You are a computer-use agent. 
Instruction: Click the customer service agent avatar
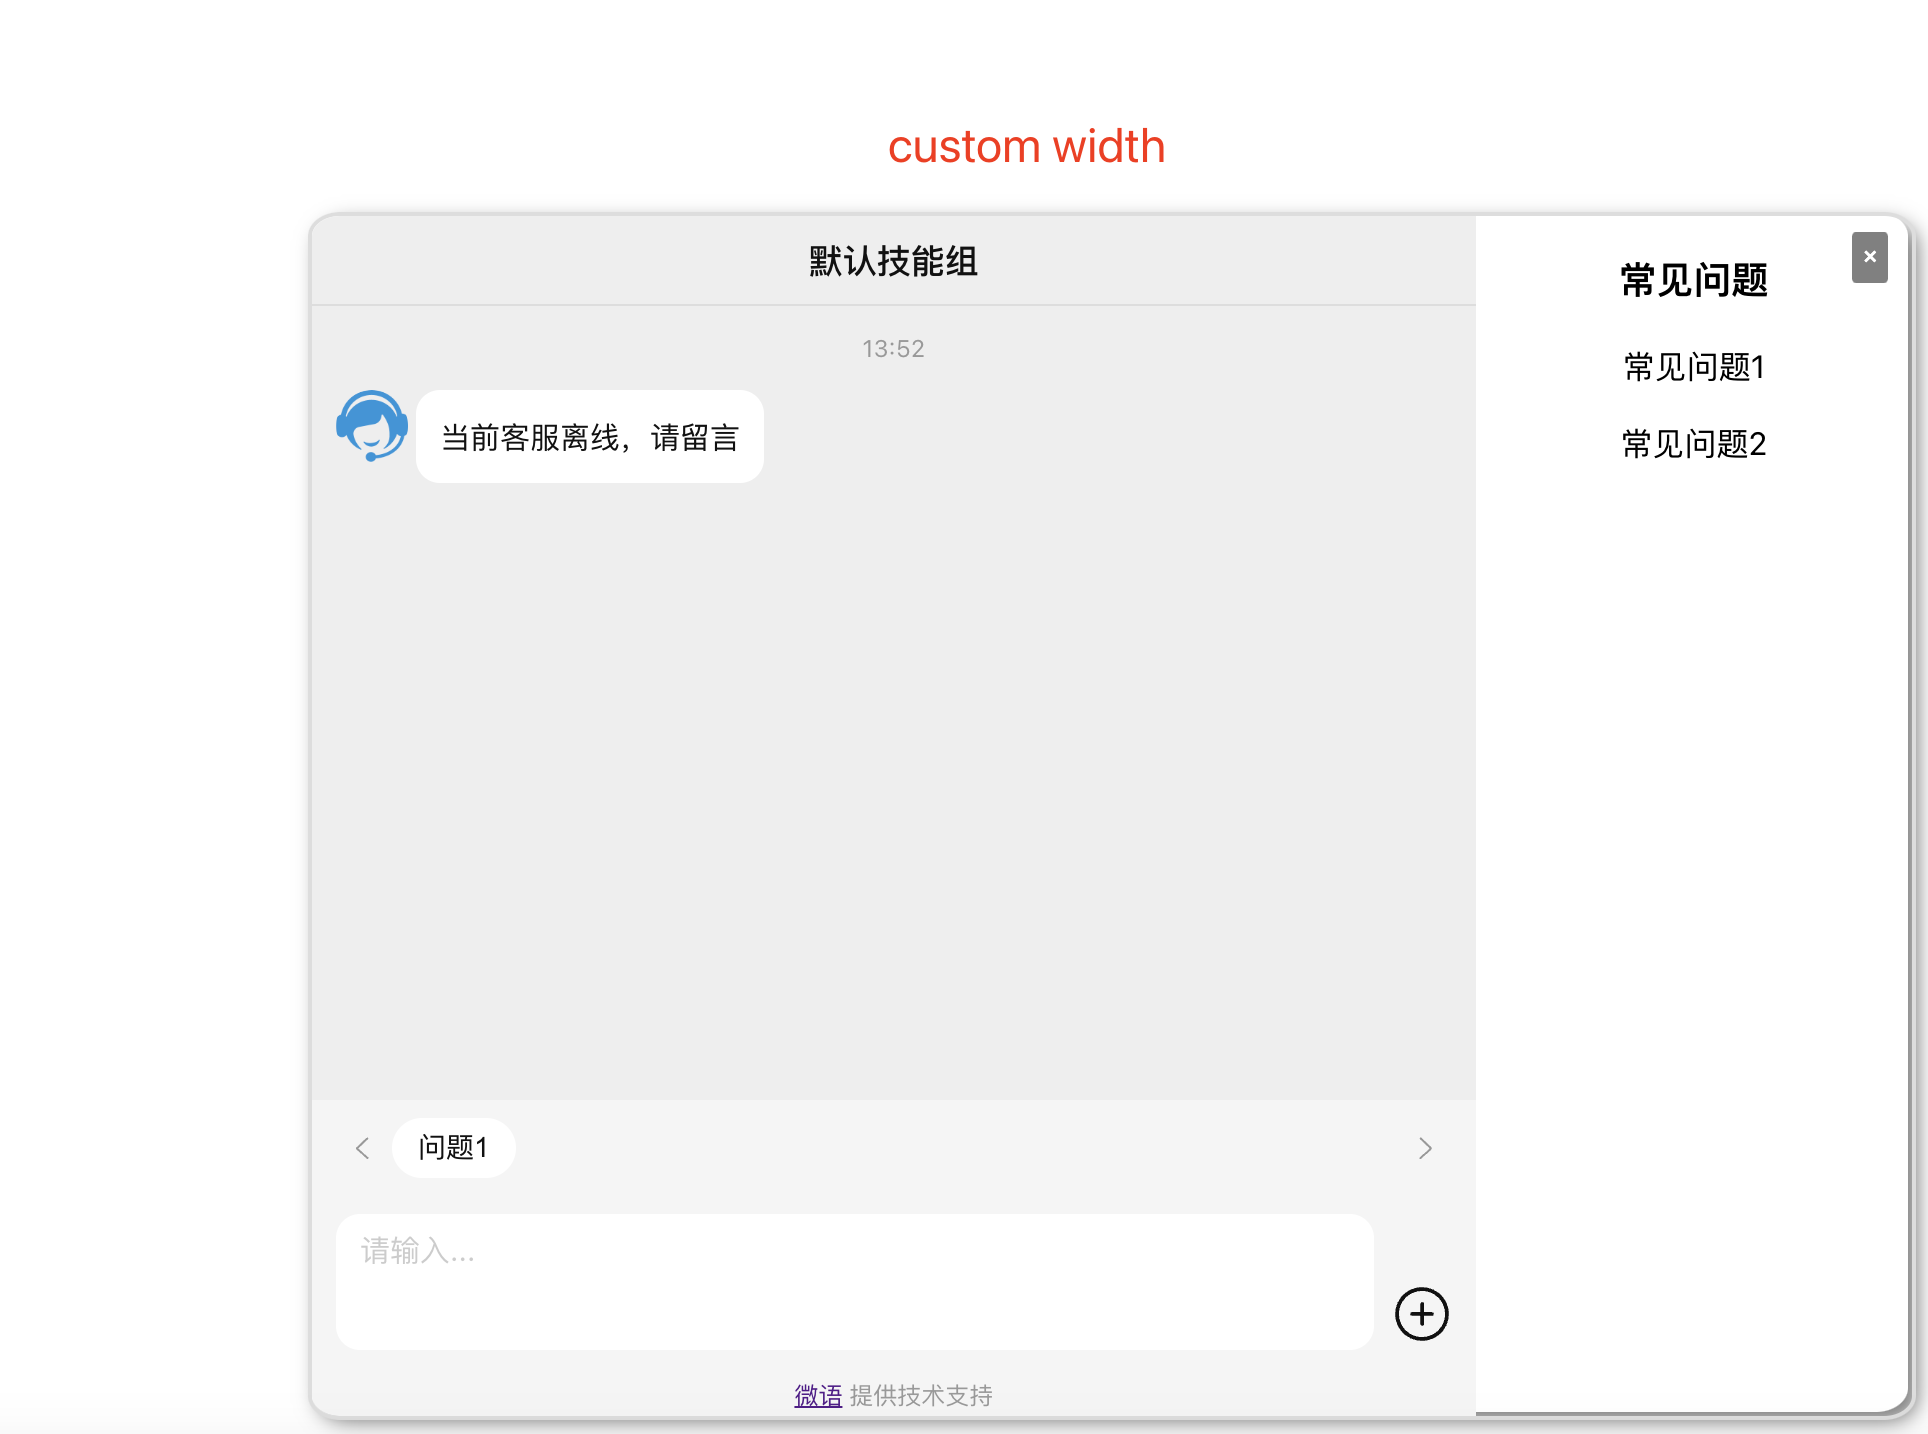tap(372, 426)
